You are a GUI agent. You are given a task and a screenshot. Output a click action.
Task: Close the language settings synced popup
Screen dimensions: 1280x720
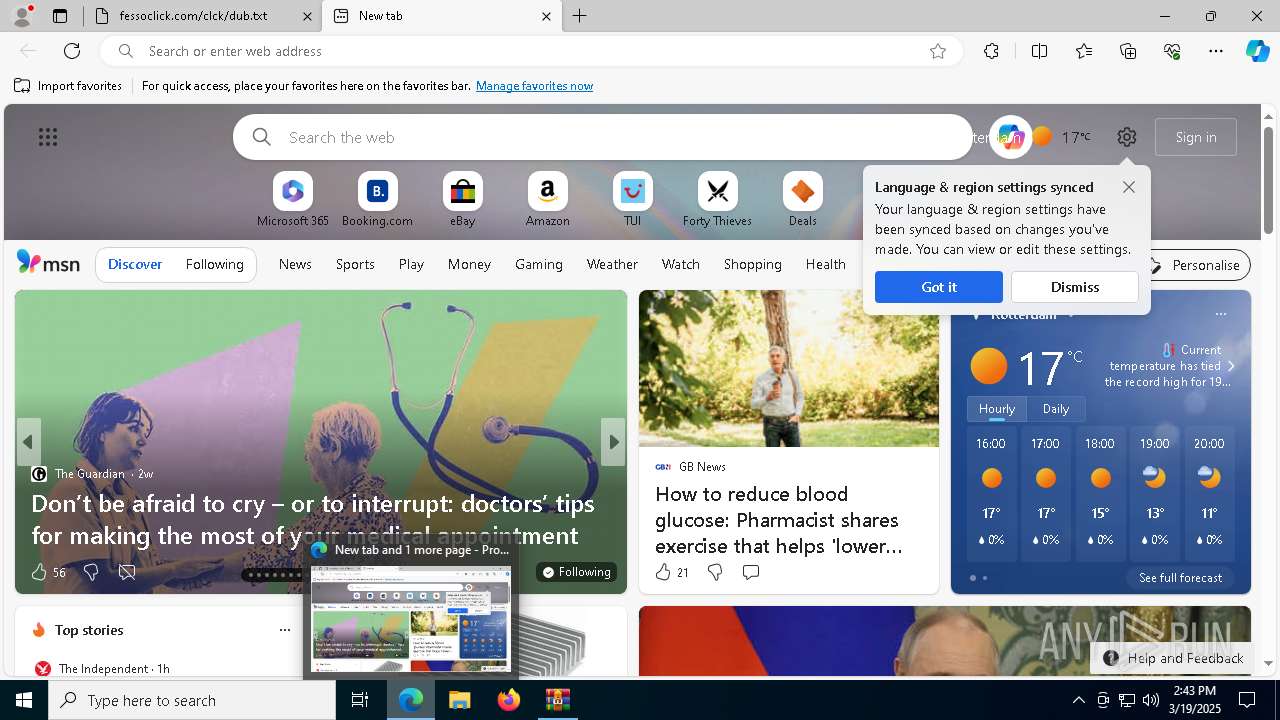[1129, 187]
